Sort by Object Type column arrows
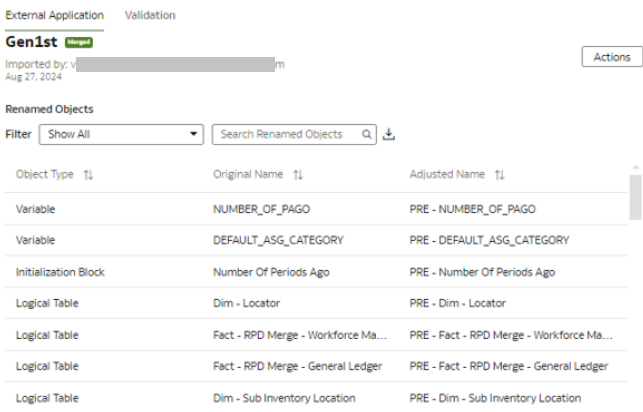The height and width of the screenshot is (412, 643). [x=88, y=175]
